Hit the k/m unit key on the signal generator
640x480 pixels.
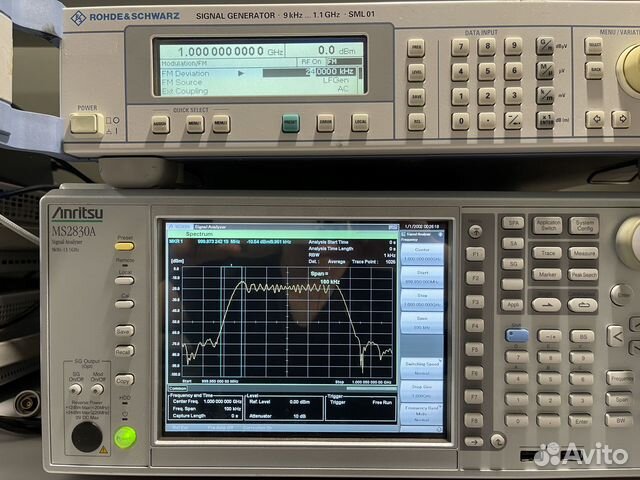(545, 96)
